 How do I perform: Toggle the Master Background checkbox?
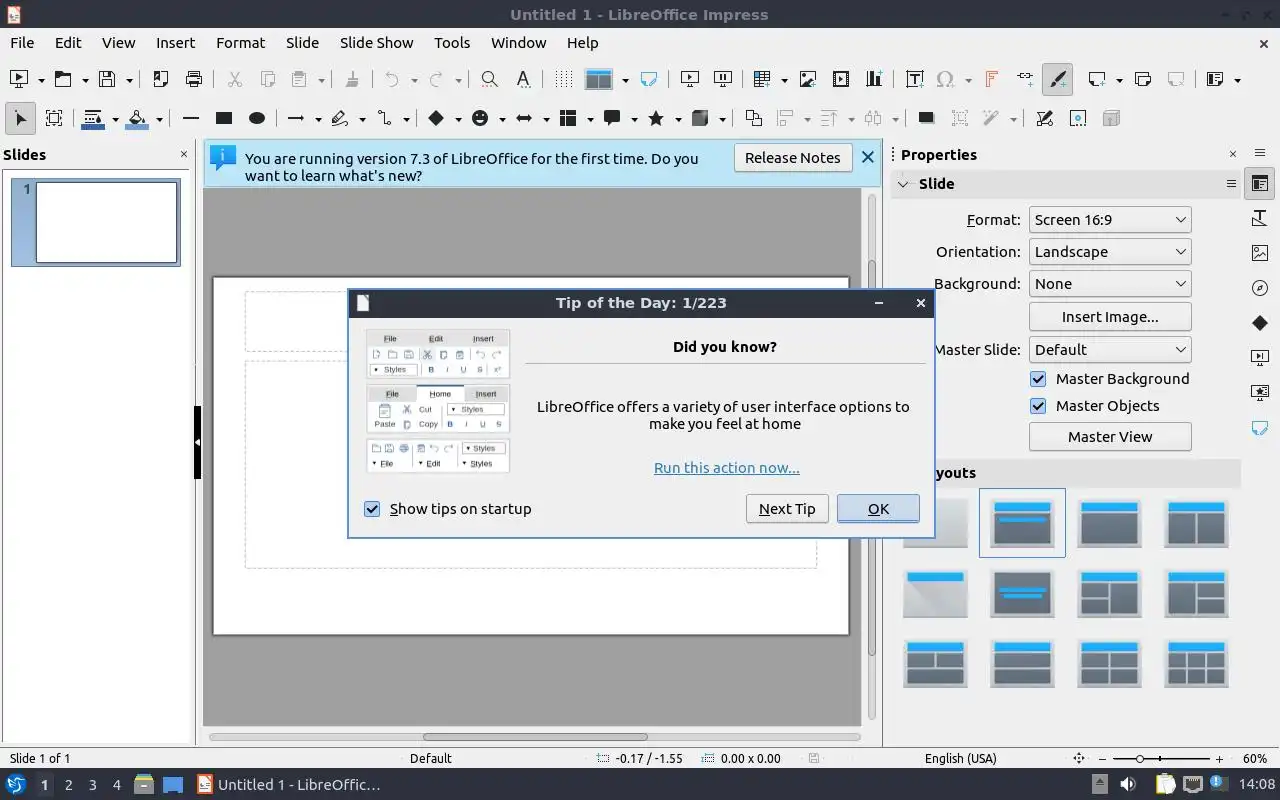point(1038,379)
